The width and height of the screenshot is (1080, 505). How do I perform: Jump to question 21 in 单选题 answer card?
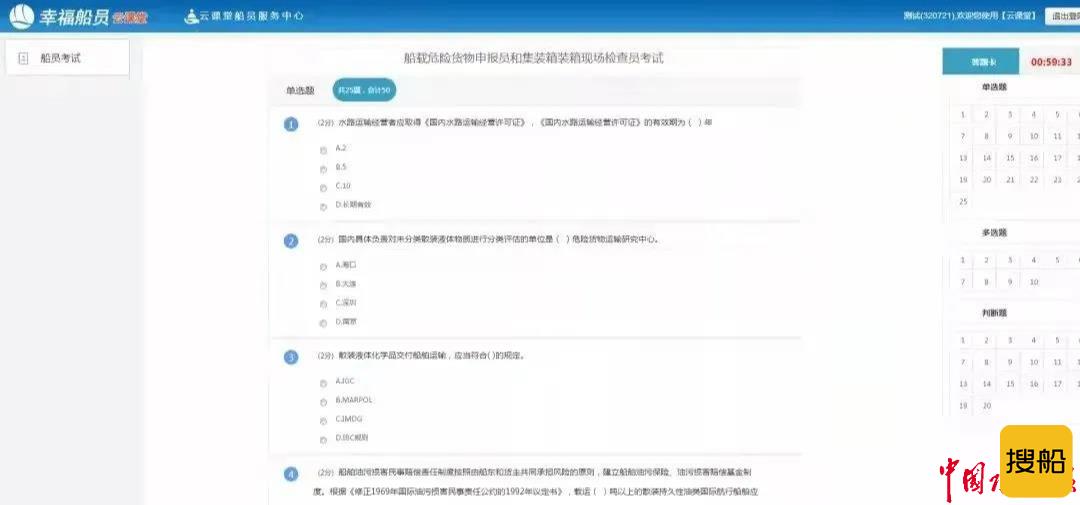click(1010, 179)
